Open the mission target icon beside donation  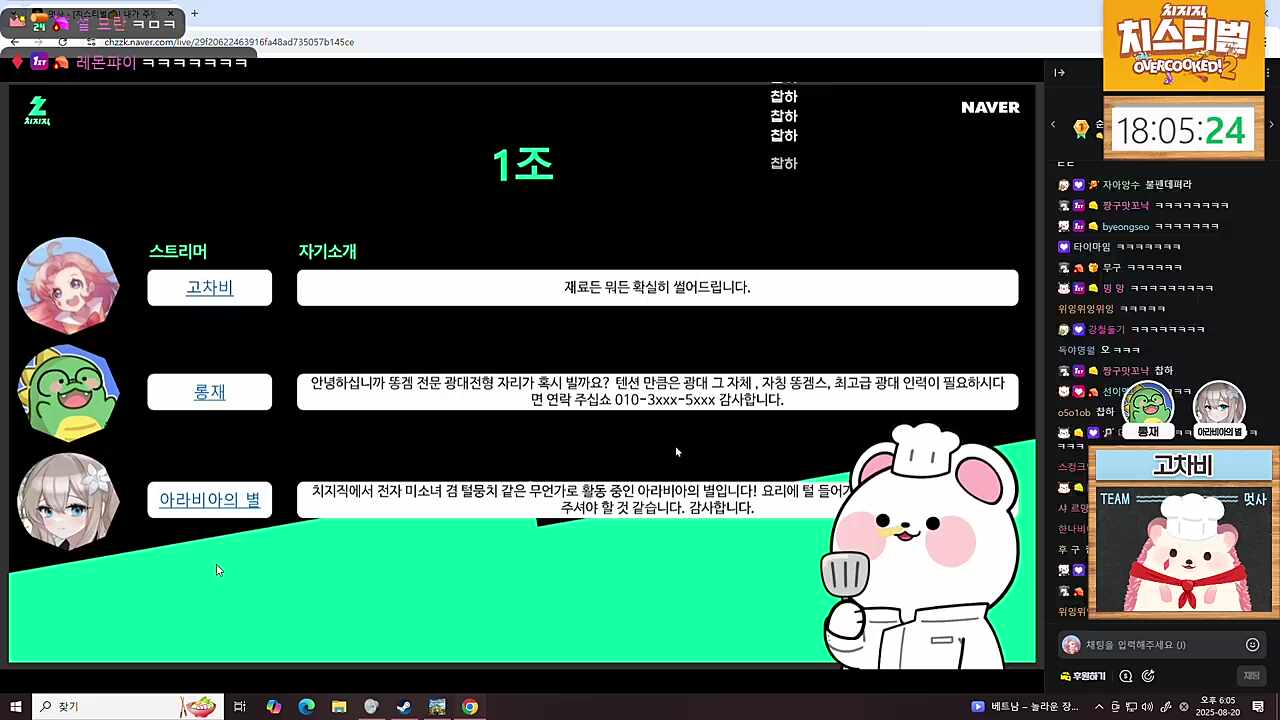tap(1148, 676)
